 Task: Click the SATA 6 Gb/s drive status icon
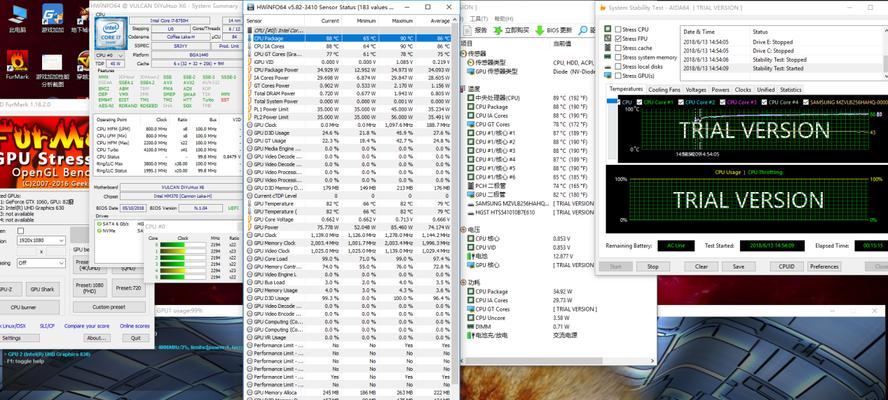[x=99, y=224]
